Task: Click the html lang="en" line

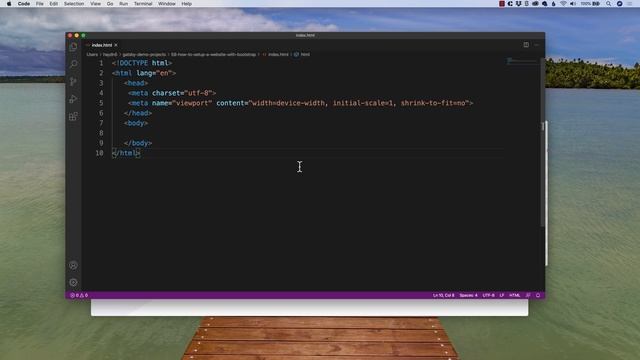Action: pos(144,73)
